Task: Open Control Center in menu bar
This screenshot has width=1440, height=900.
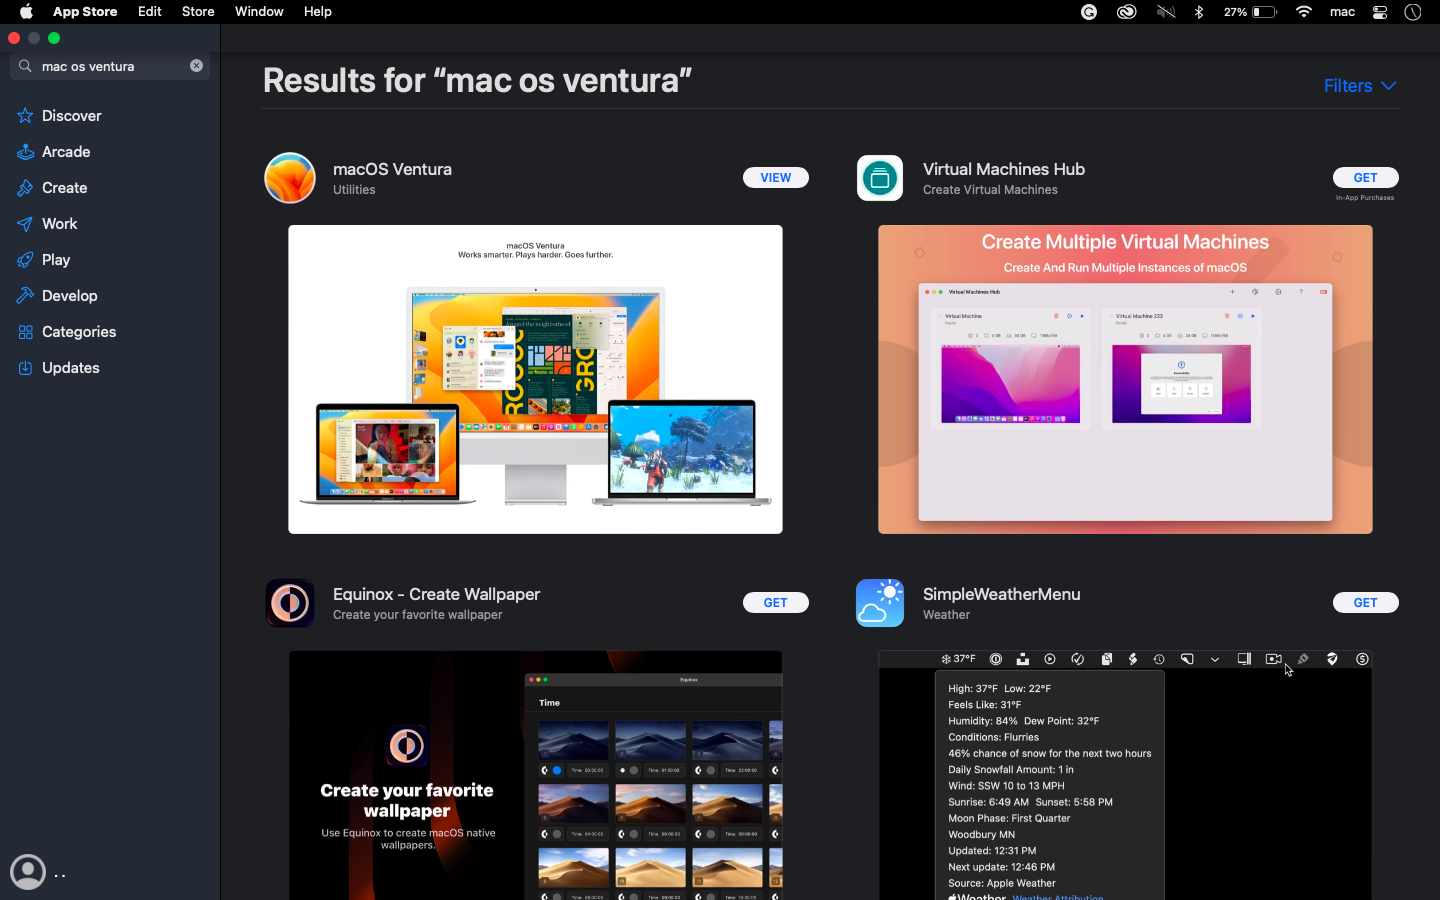Action: pos(1380,12)
